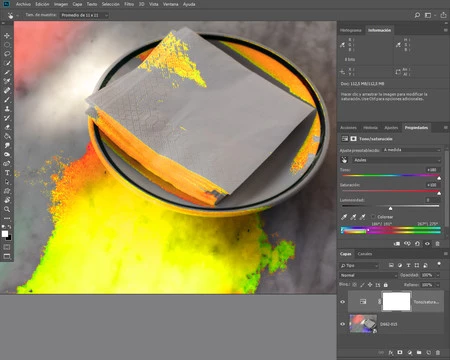Open Relleno value dropdown arrow
This screenshot has height=360, width=450.
click(x=438, y=285)
